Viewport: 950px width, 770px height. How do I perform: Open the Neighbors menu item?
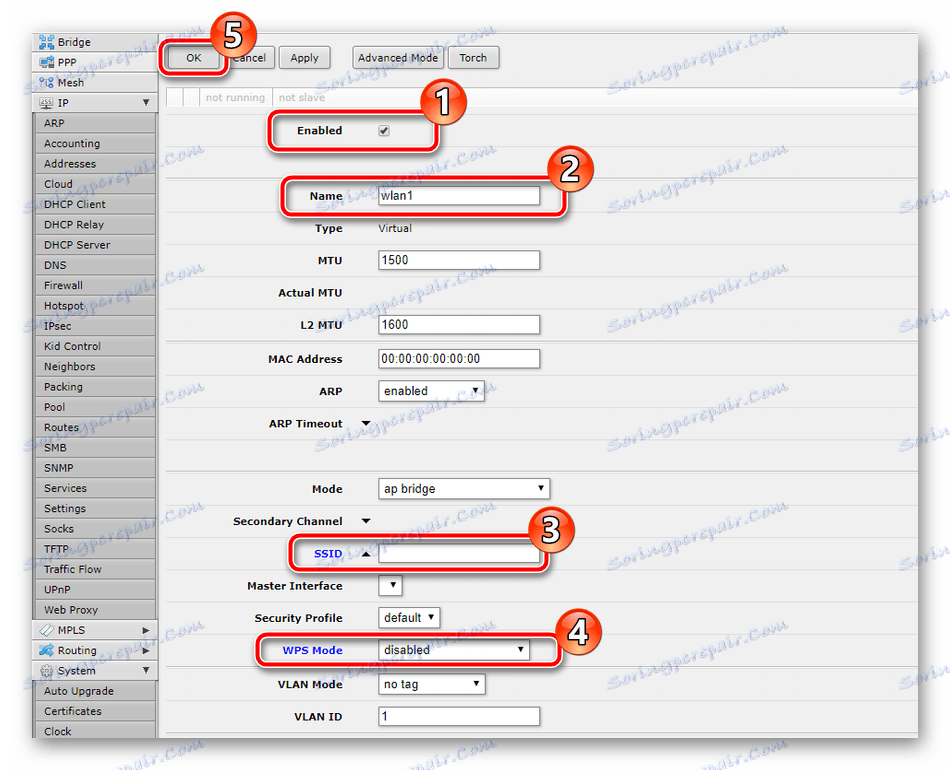pyautogui.click(x=95, y=367)
